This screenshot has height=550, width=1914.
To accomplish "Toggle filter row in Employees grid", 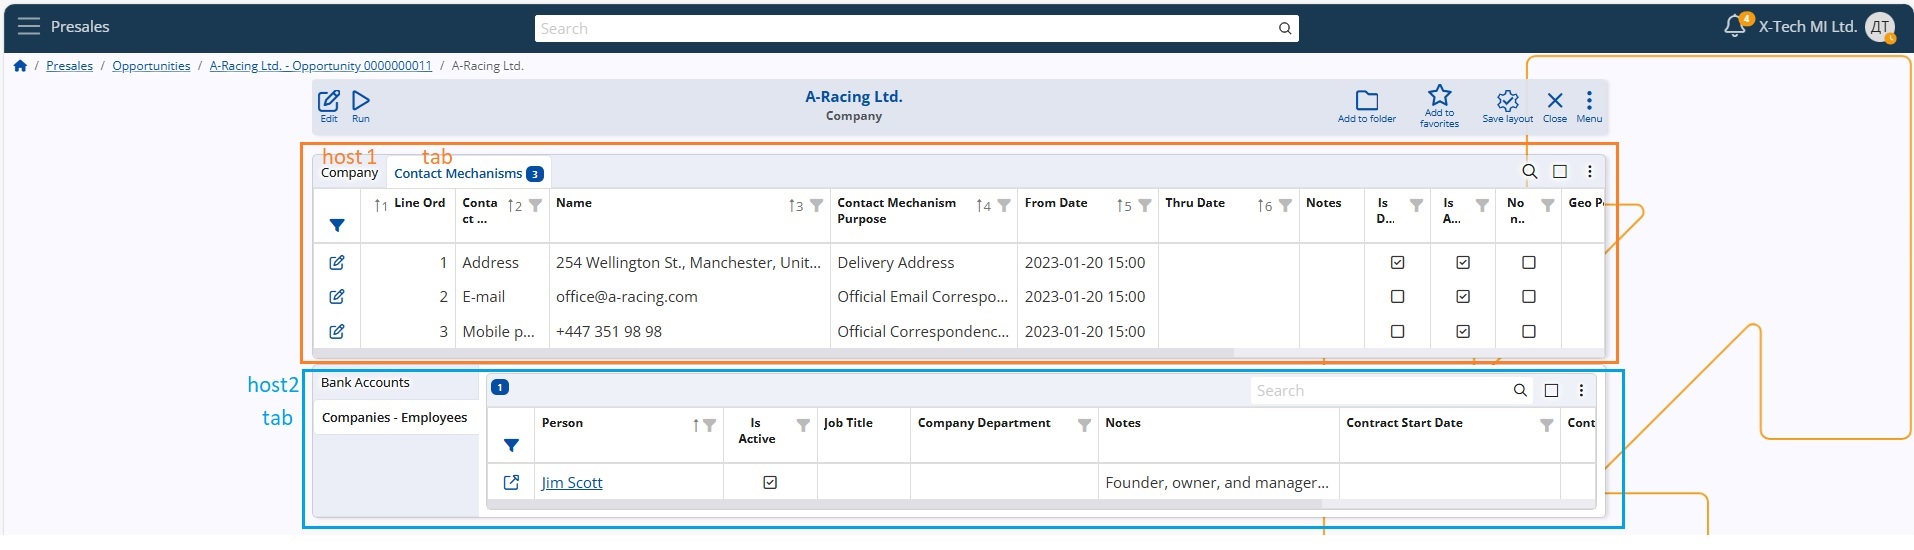I will pos(511,446).
